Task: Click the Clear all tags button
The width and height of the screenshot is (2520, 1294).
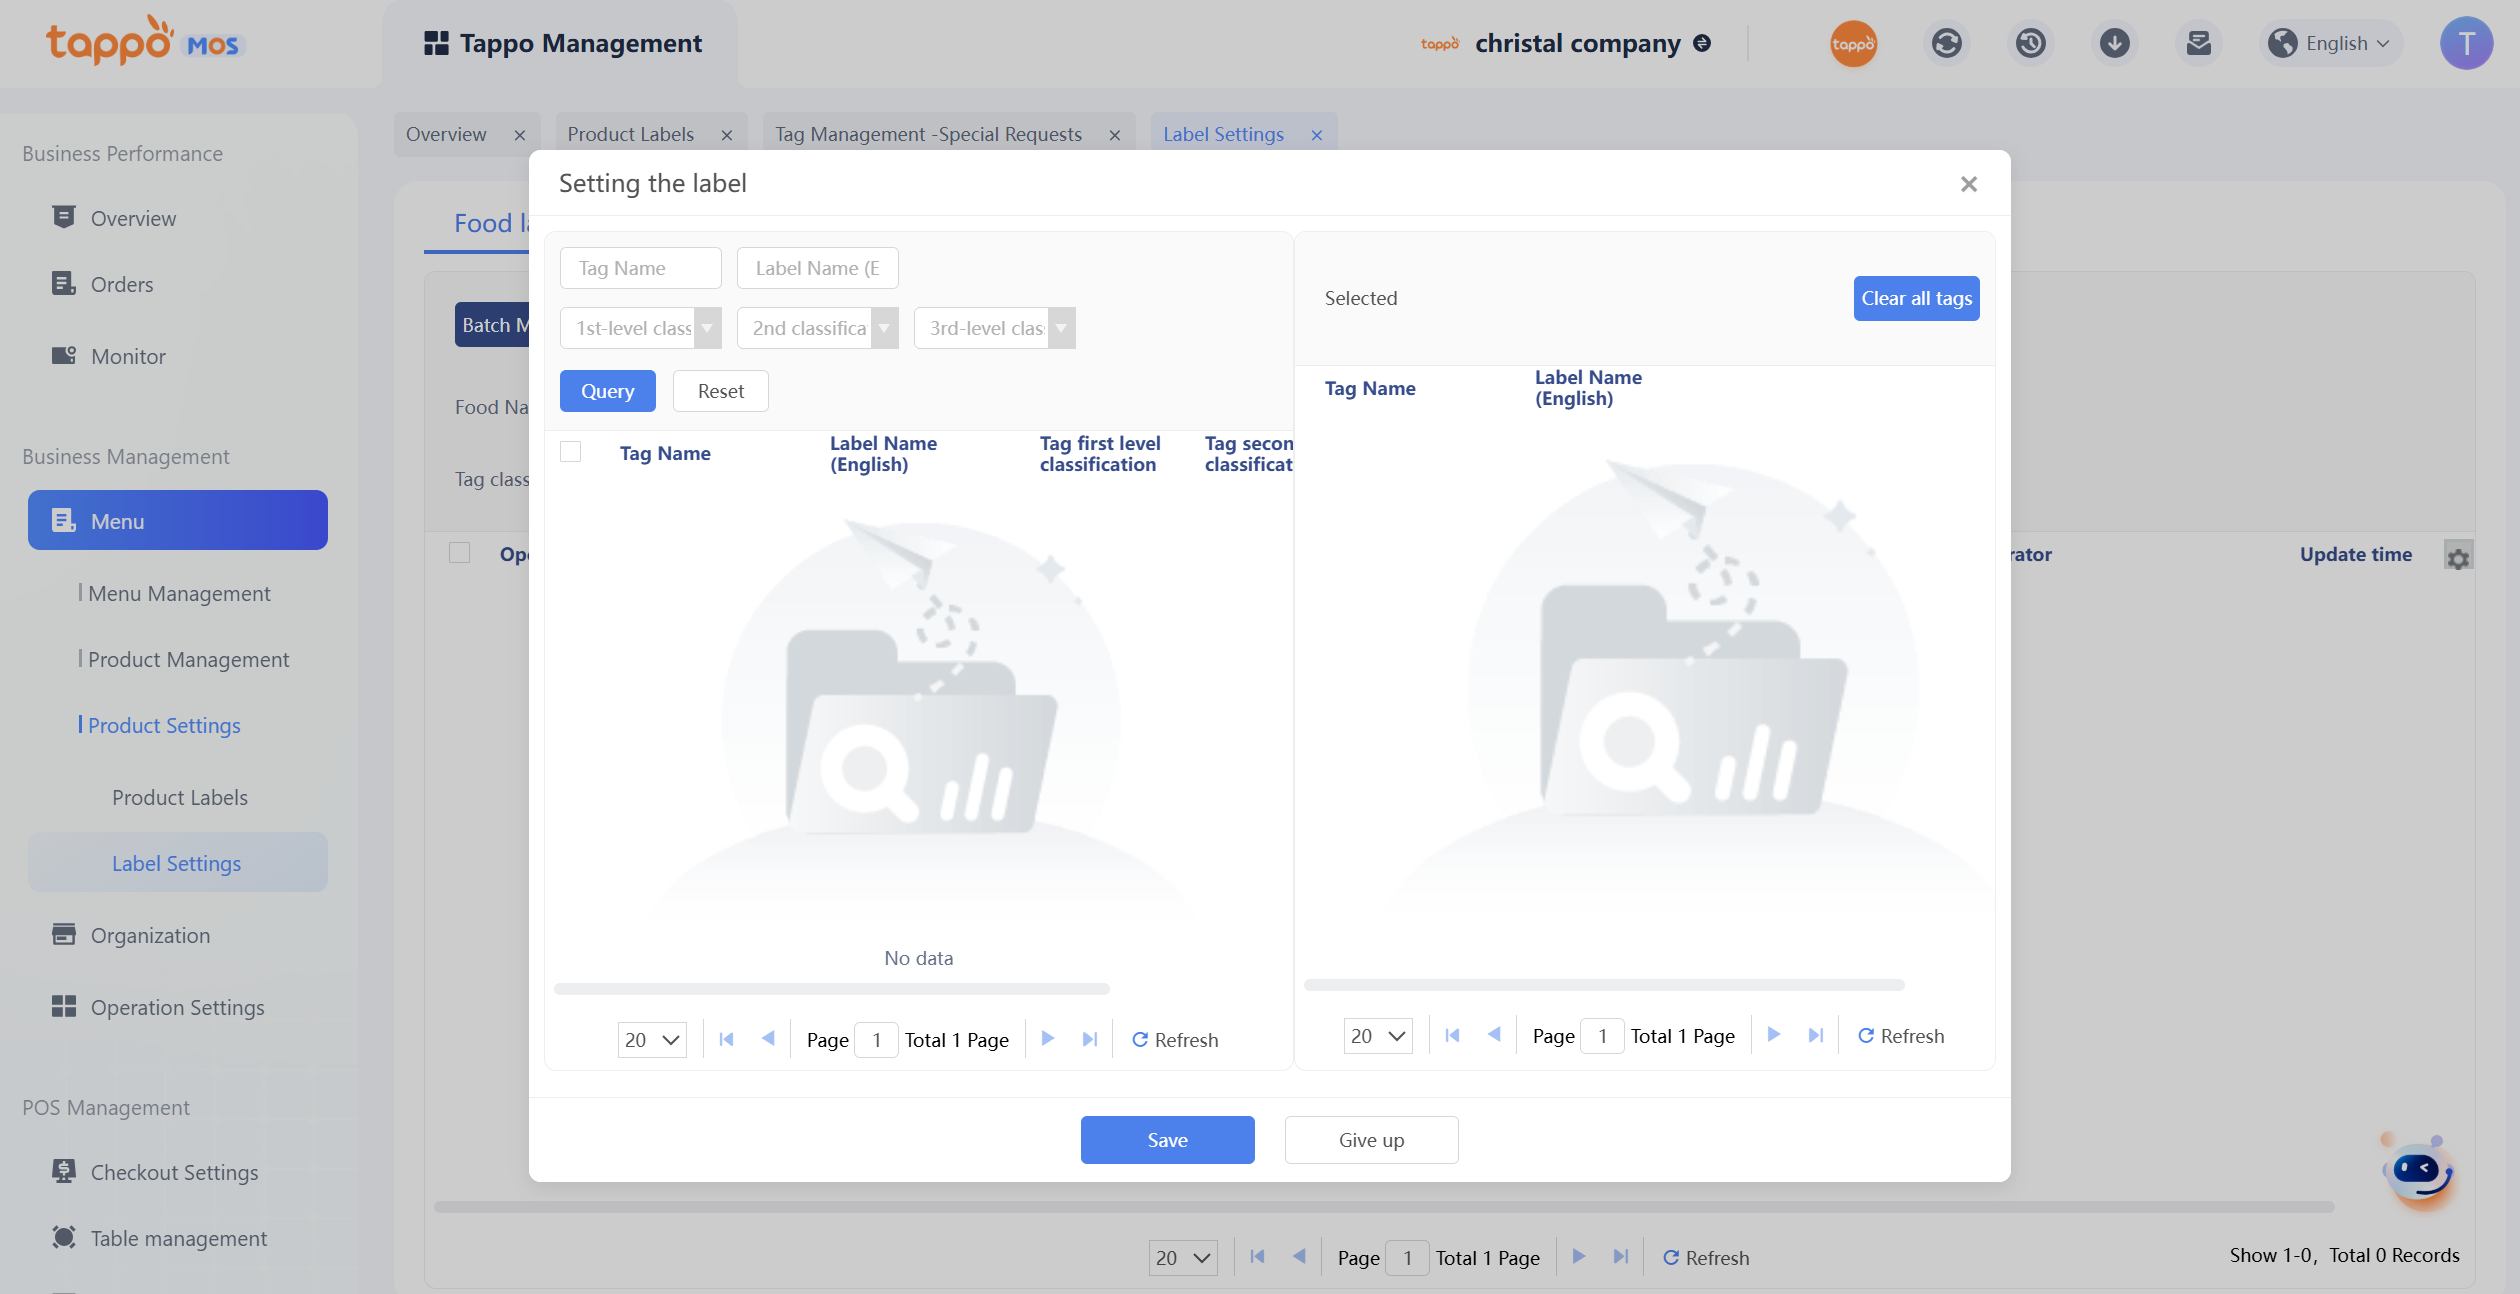Action: tap(1916, 298)
